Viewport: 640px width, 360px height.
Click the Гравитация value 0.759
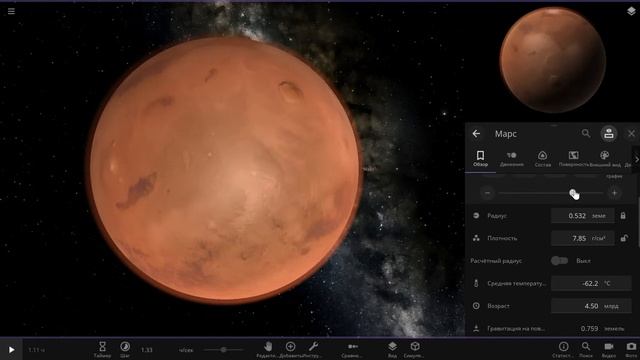pyautogui.click(x=589, y=328)
